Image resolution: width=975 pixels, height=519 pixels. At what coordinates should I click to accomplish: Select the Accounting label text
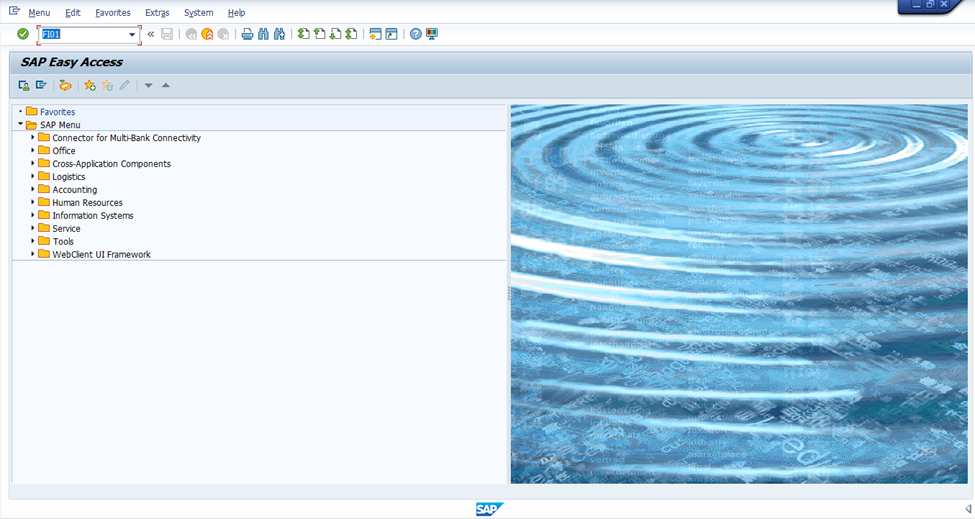tap(75, 190)
